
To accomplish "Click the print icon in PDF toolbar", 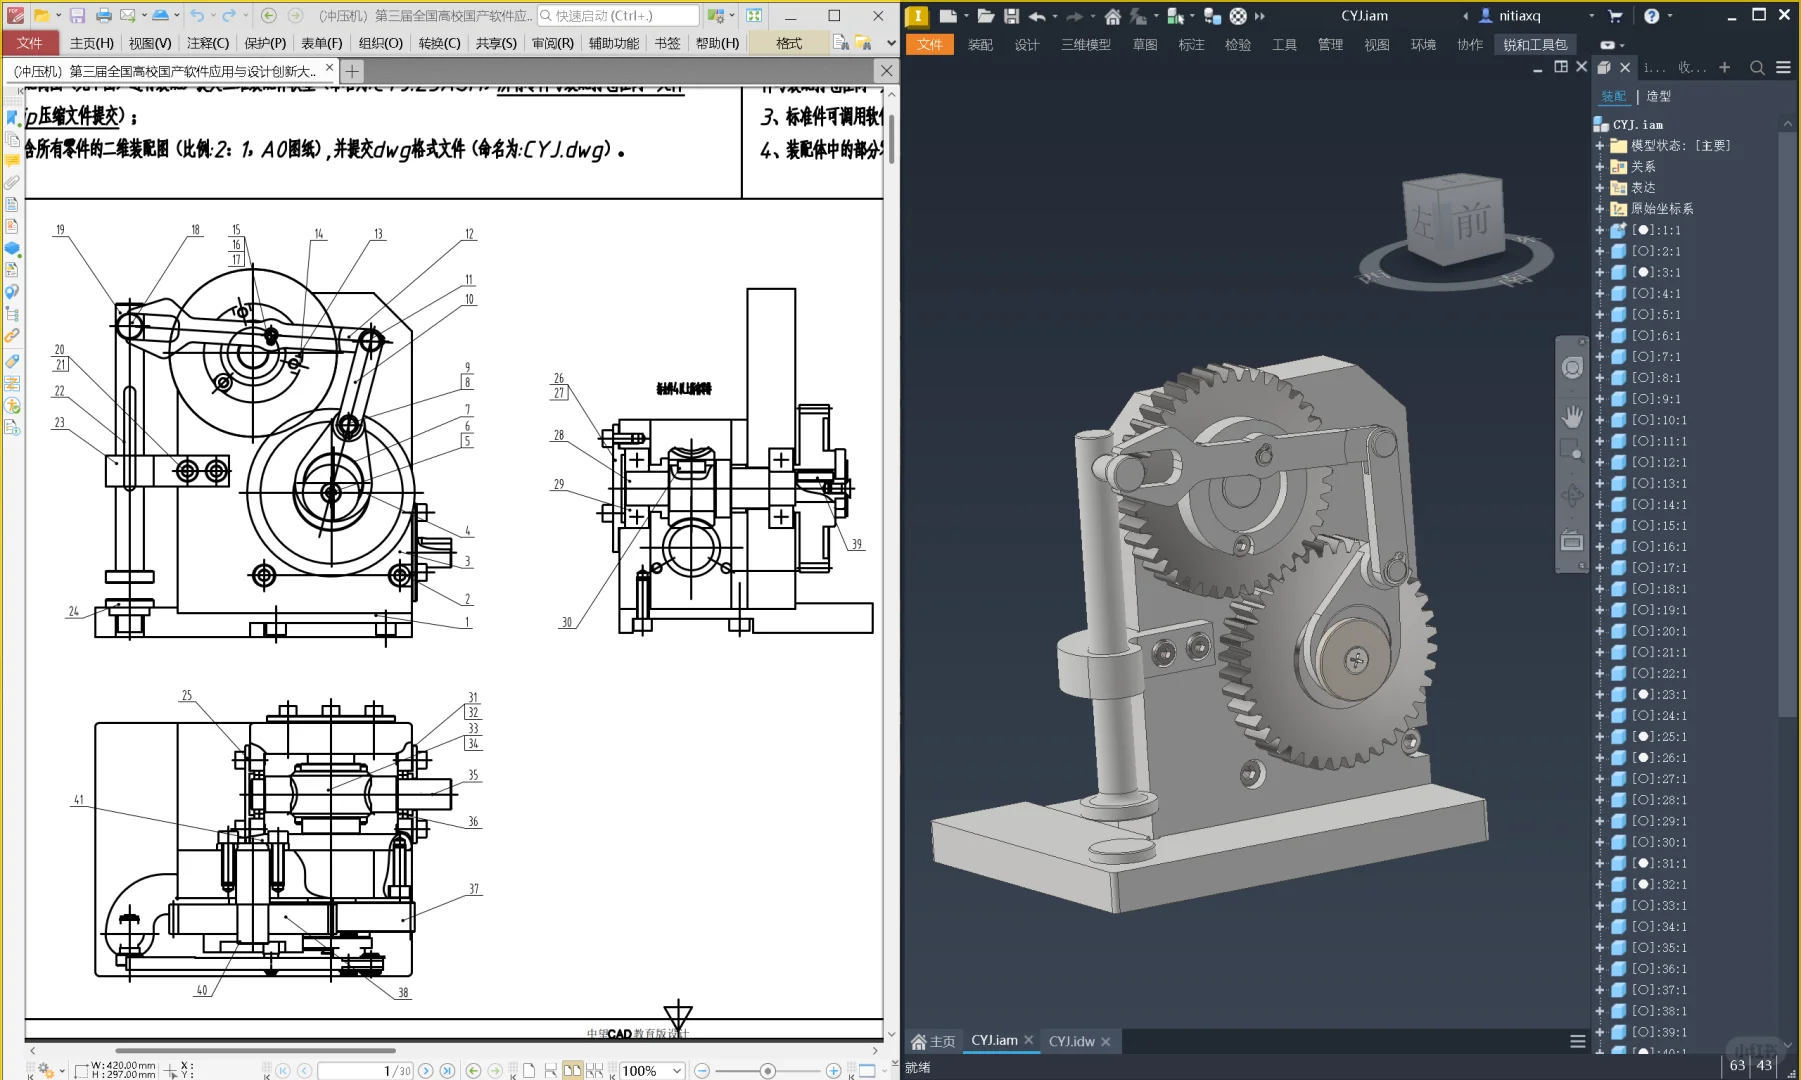I will (x=104, y=16).
